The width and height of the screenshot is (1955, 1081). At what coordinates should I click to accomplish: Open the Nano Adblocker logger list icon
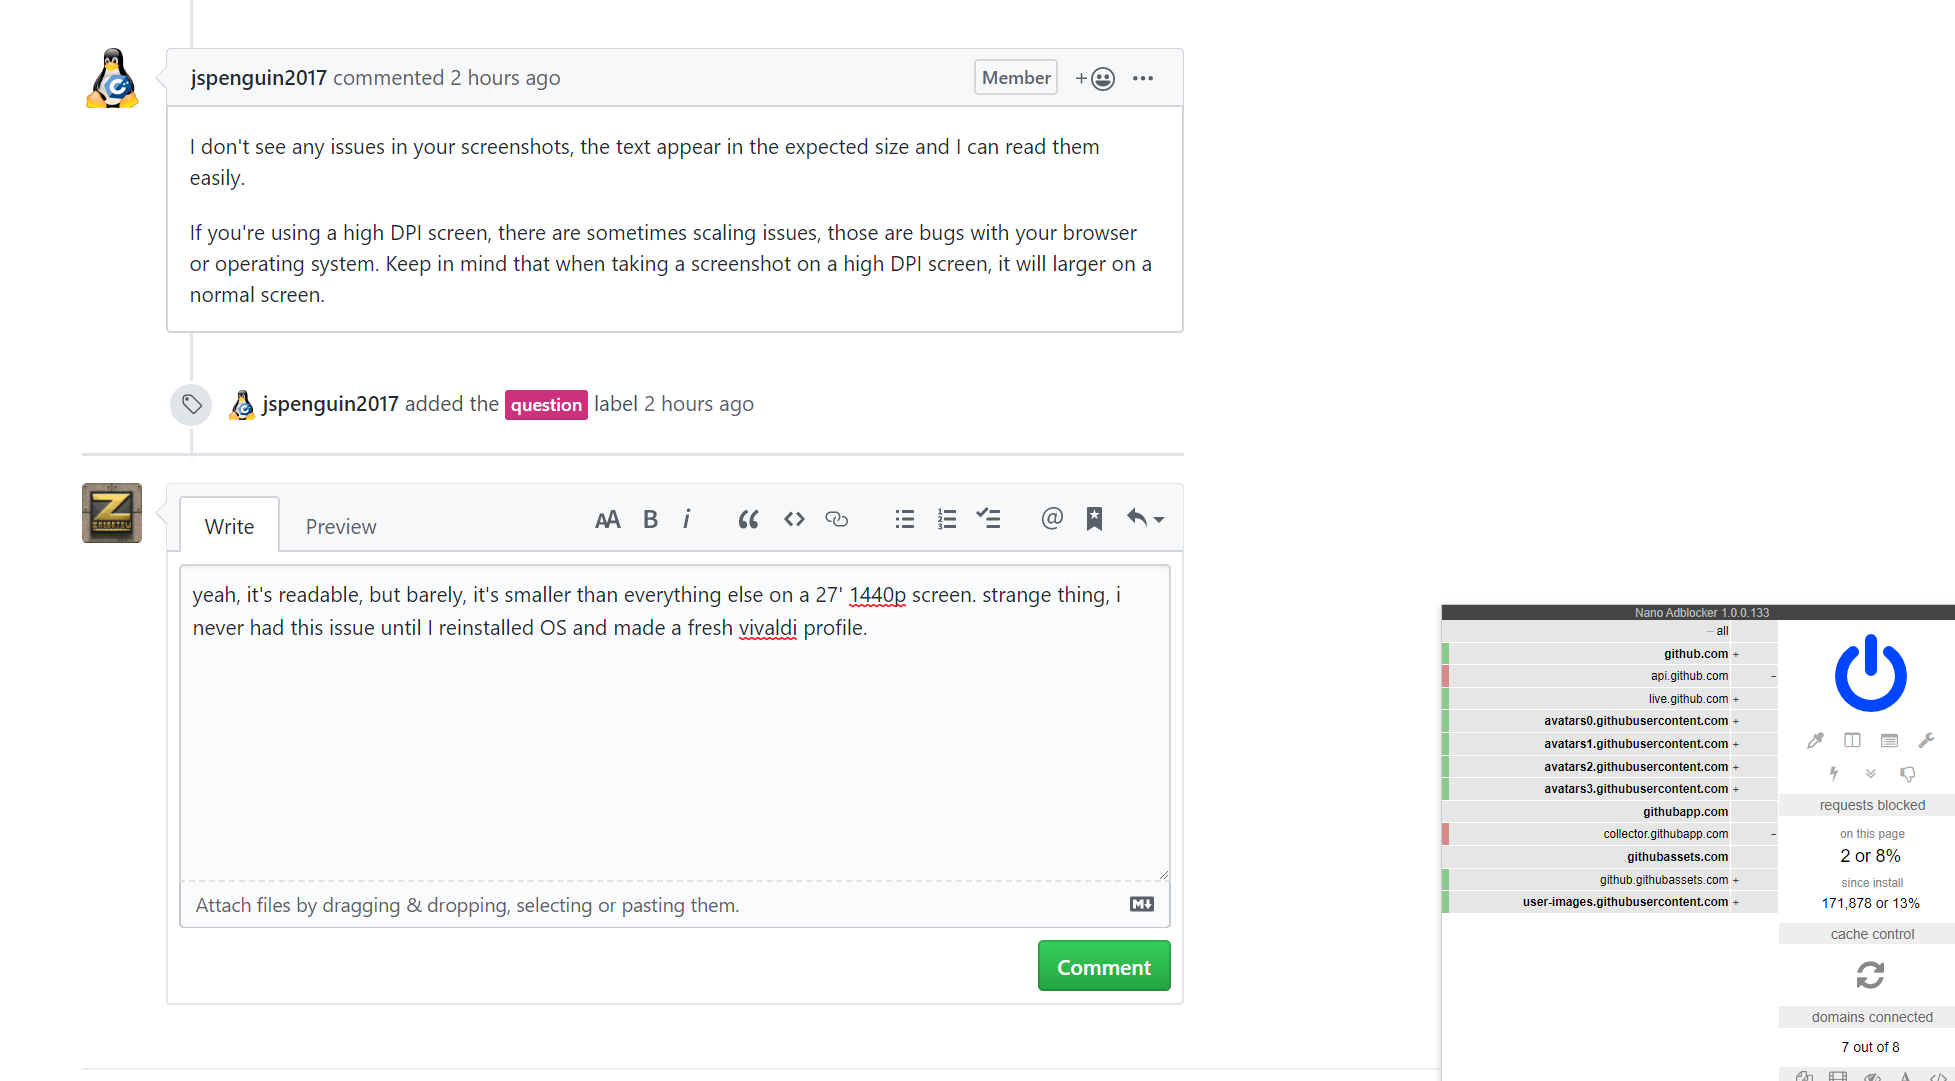click(1889, 740)
